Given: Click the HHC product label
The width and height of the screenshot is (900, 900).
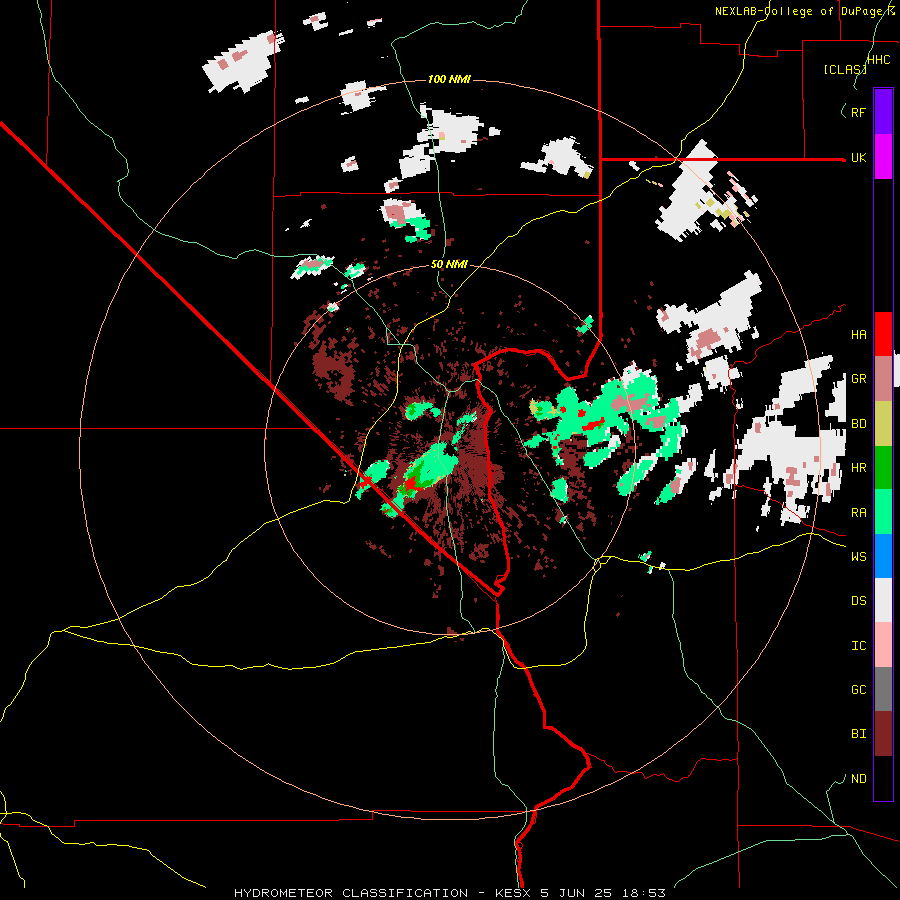Looking at the screenshot, I should tap(878, 59).
